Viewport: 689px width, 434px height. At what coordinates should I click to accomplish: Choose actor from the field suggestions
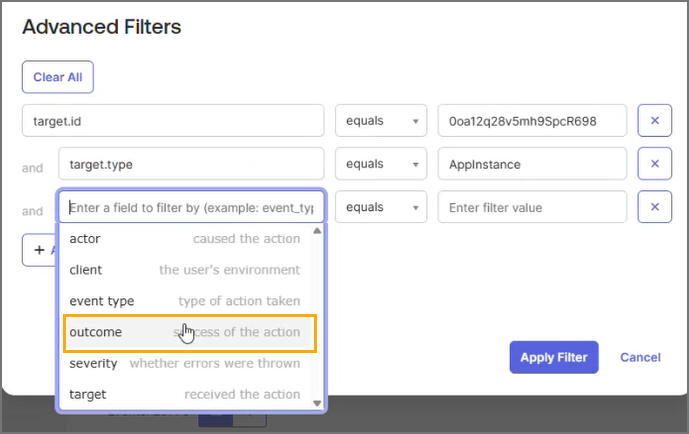click(x=185, y=239)
